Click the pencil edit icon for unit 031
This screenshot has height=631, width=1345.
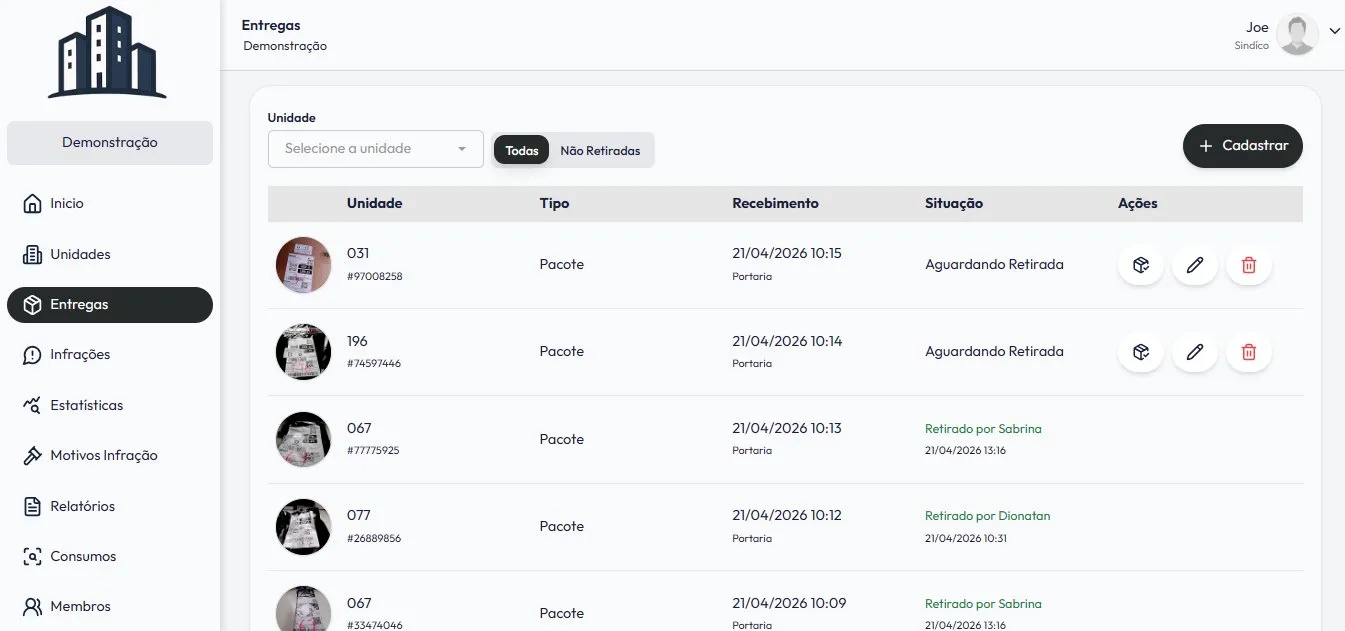point(1194,265)
